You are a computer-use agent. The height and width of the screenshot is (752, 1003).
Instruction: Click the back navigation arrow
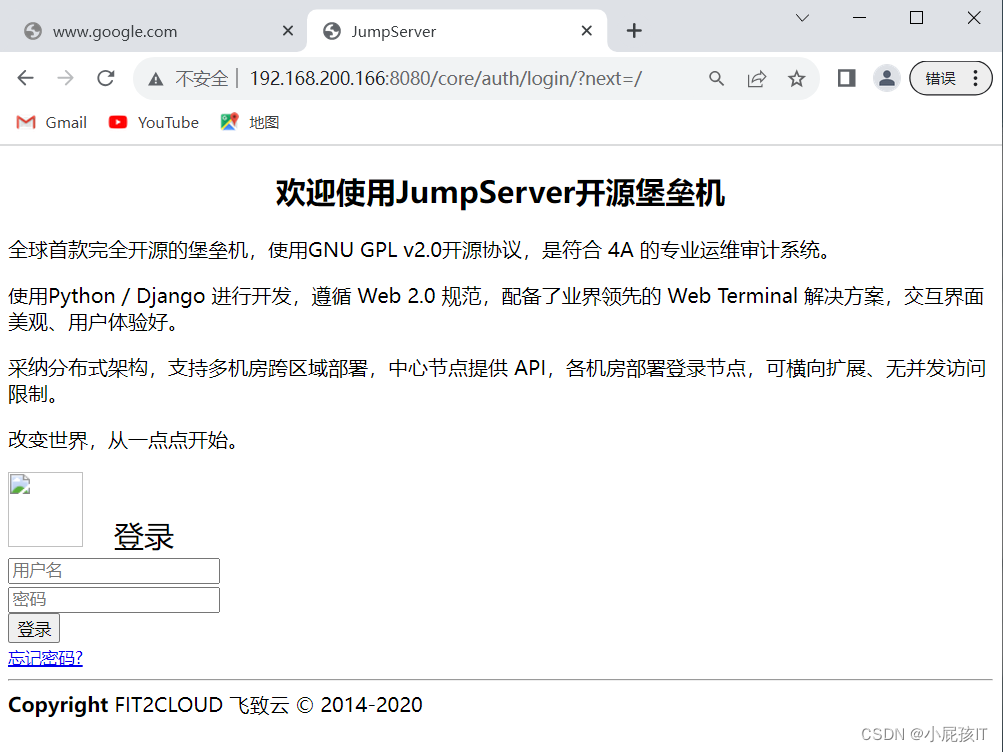(25, 78)
